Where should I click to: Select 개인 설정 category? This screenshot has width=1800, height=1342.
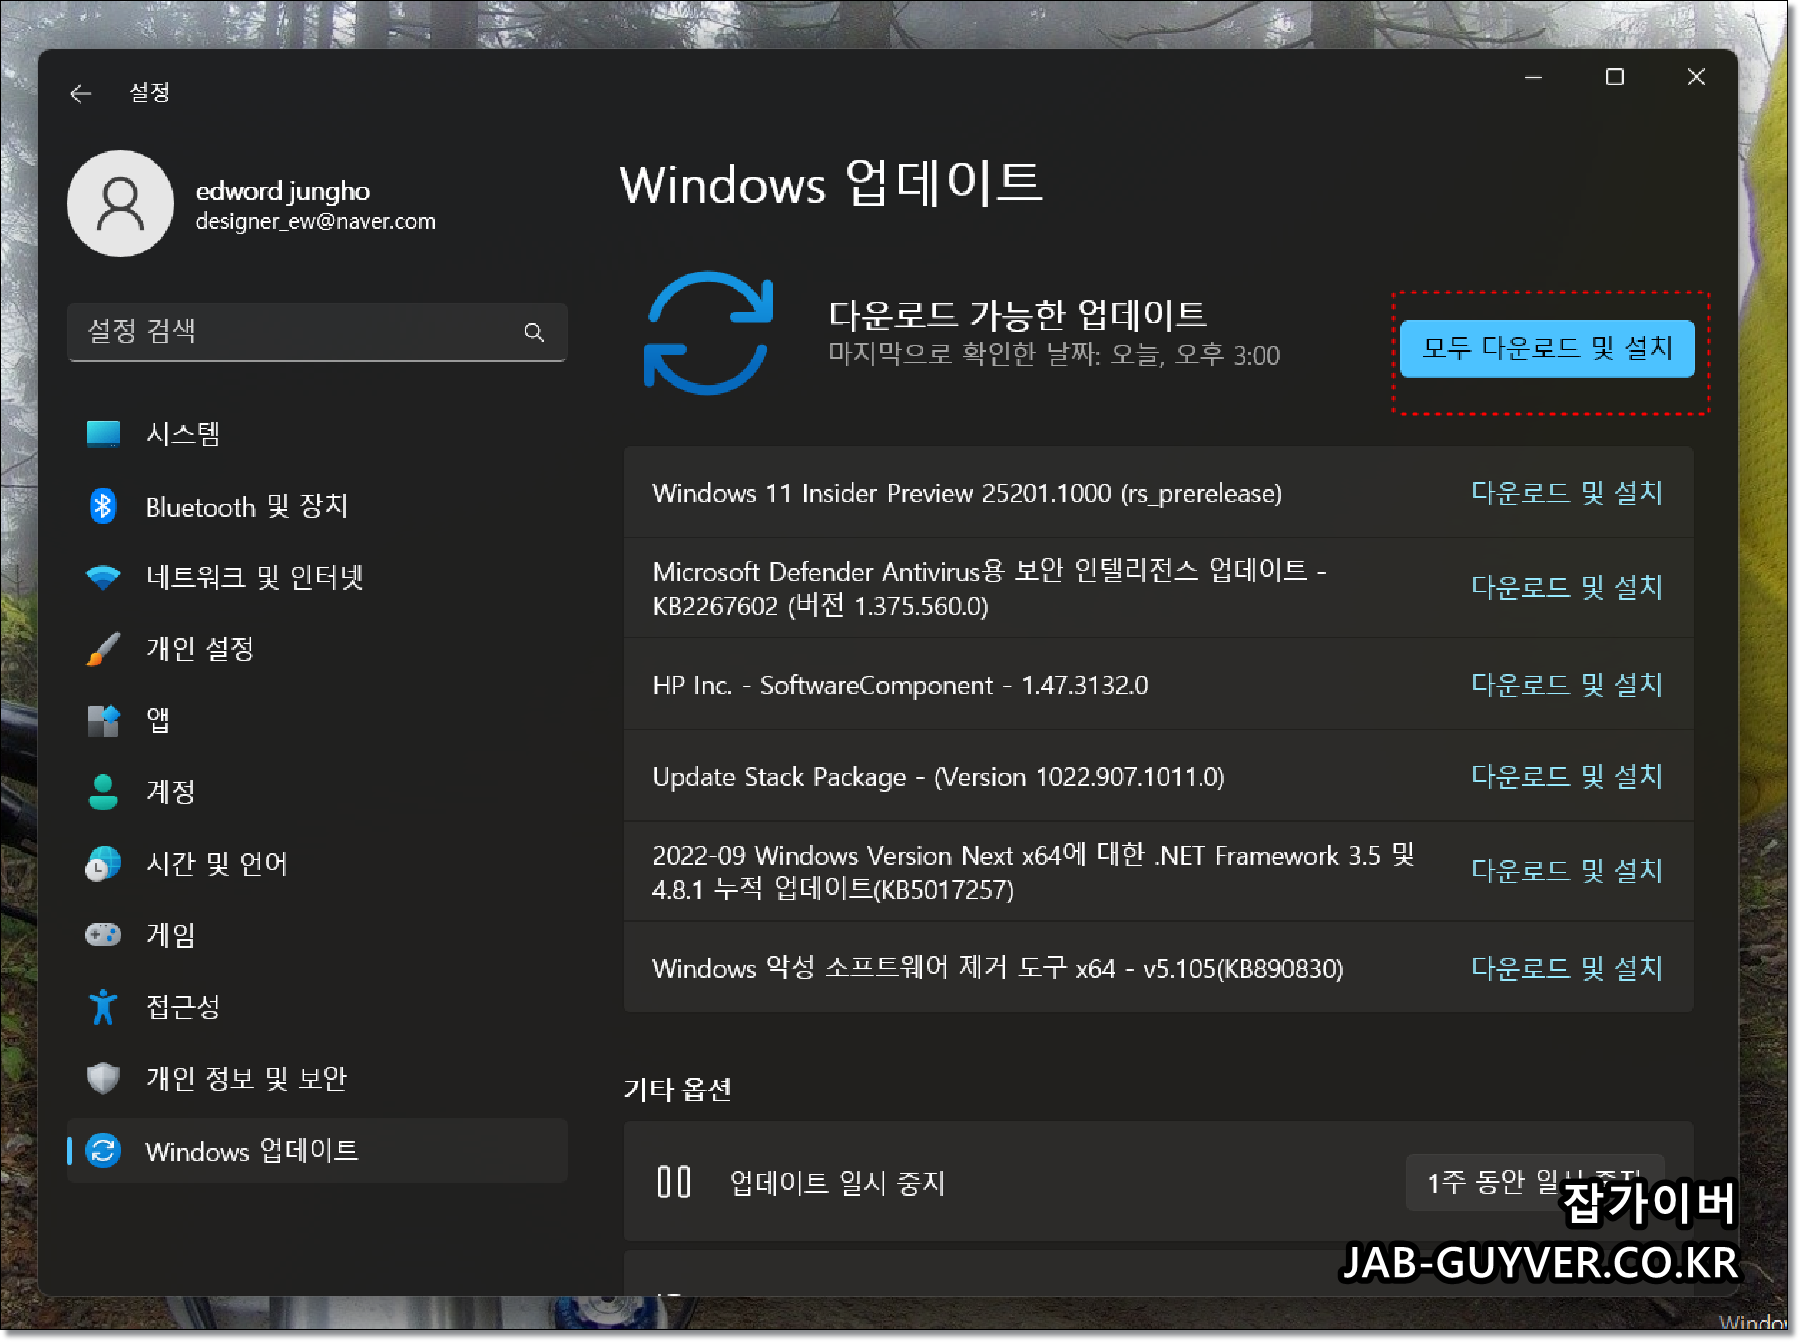coord(317,649)
